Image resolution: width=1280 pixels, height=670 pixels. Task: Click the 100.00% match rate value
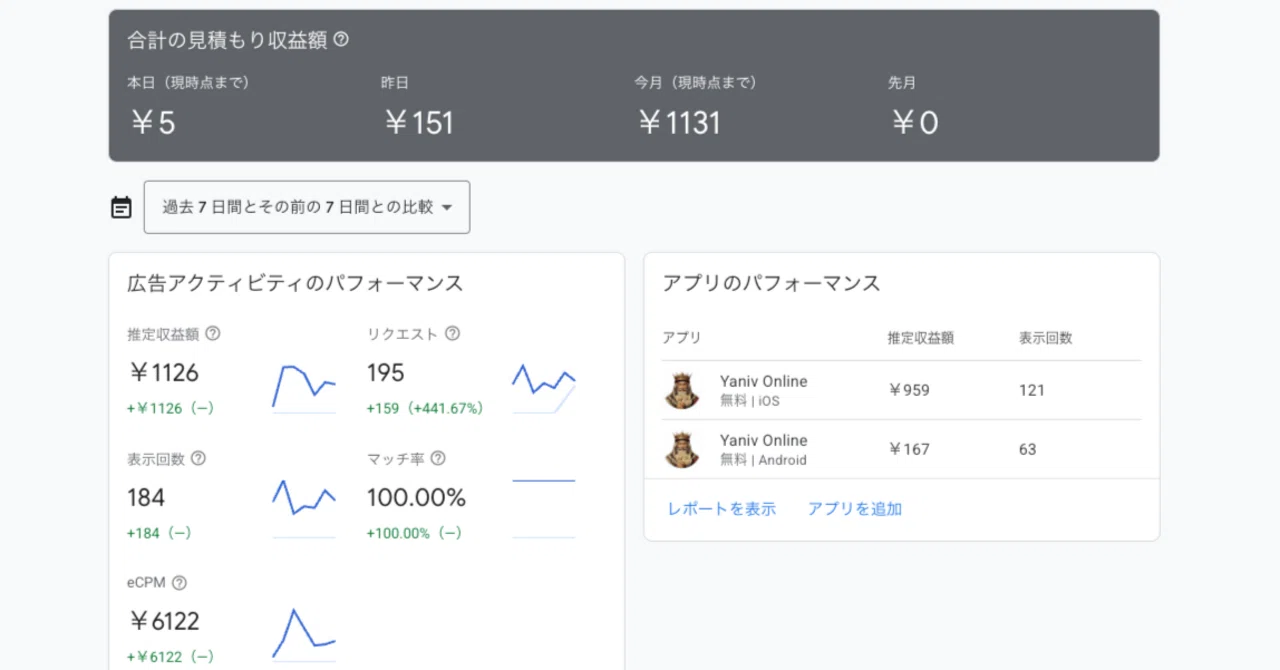tap(416, 497)
